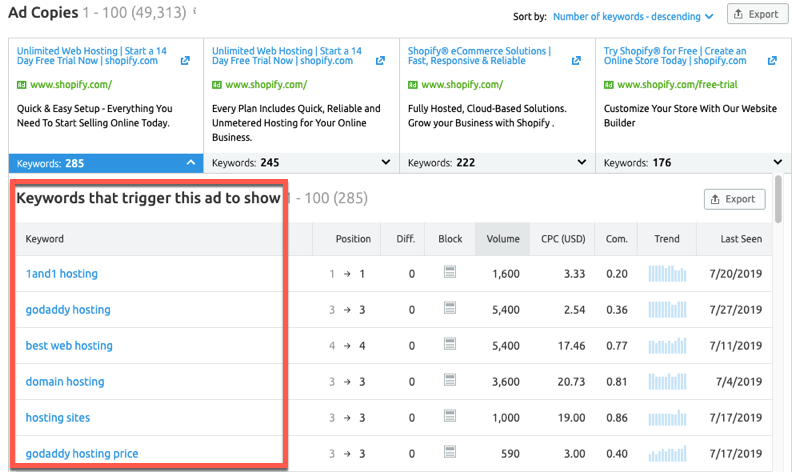
Task: Click external link icon for eCommerce Solutions ad
Action: pos(577,61)
